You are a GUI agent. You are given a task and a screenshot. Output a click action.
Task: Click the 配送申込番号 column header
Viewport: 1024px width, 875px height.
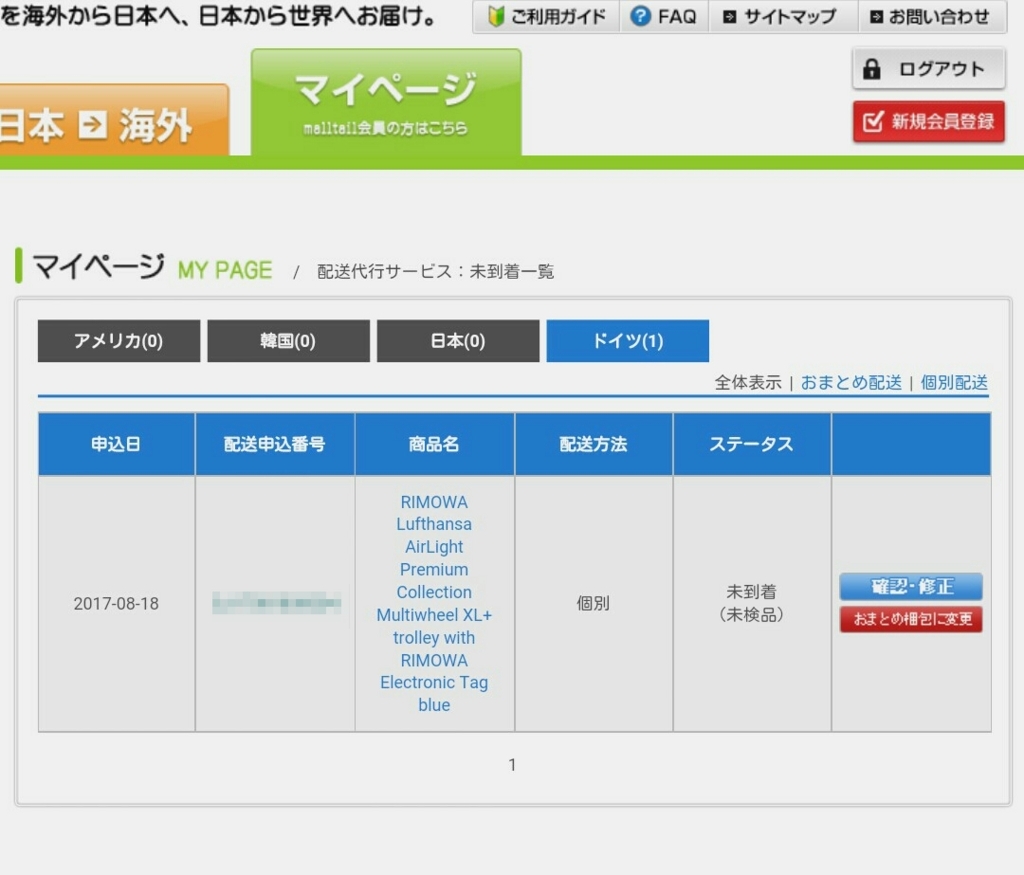(275, 444)
